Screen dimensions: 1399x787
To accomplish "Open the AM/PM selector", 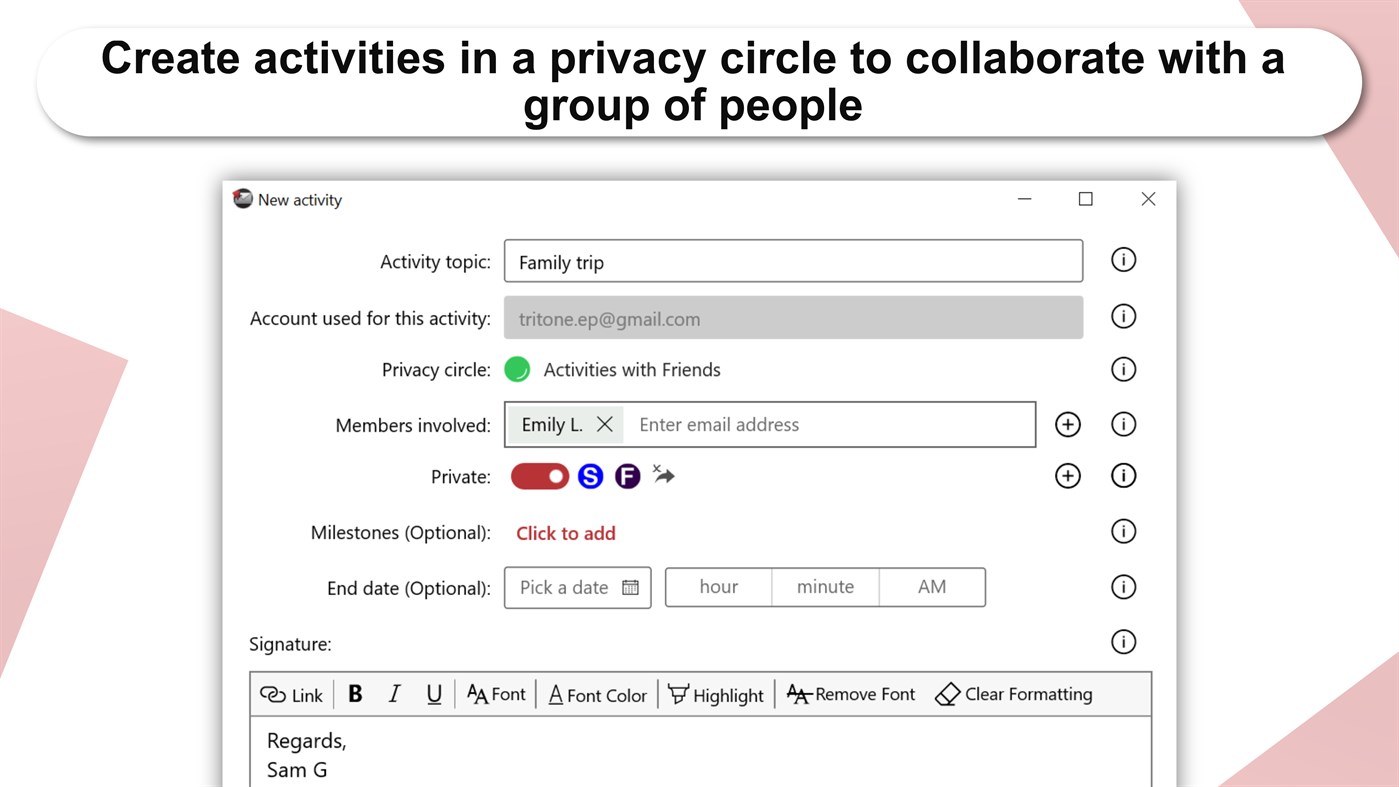I will (931, 587).
